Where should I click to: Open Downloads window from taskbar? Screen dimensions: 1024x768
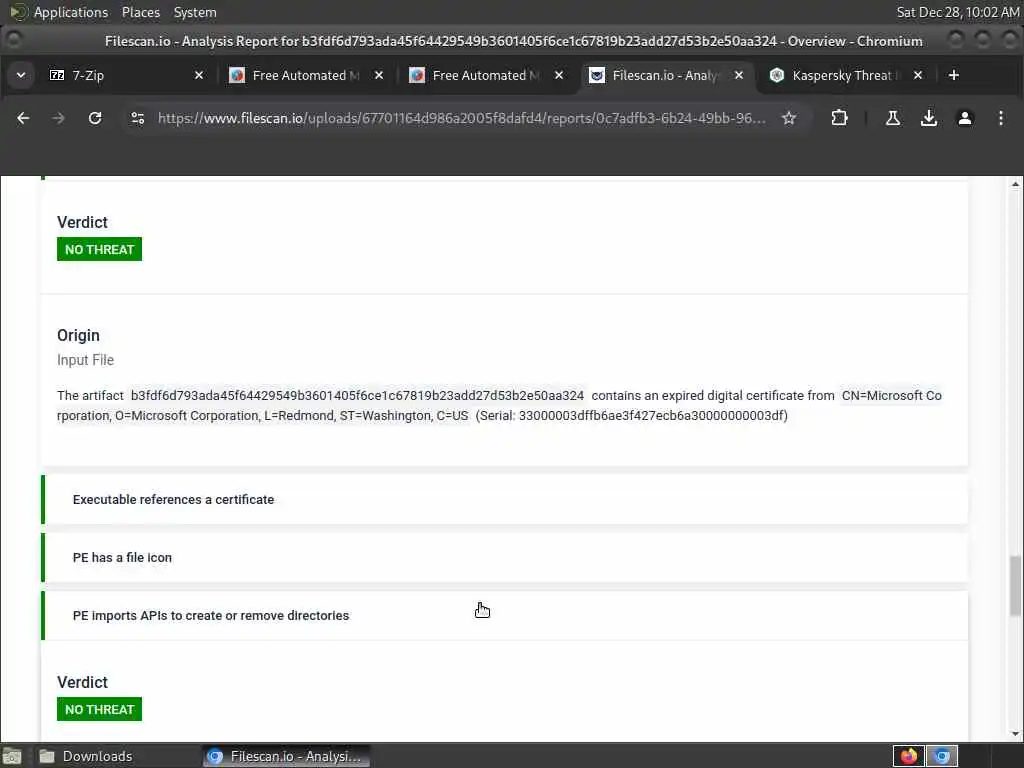[85, 756]
